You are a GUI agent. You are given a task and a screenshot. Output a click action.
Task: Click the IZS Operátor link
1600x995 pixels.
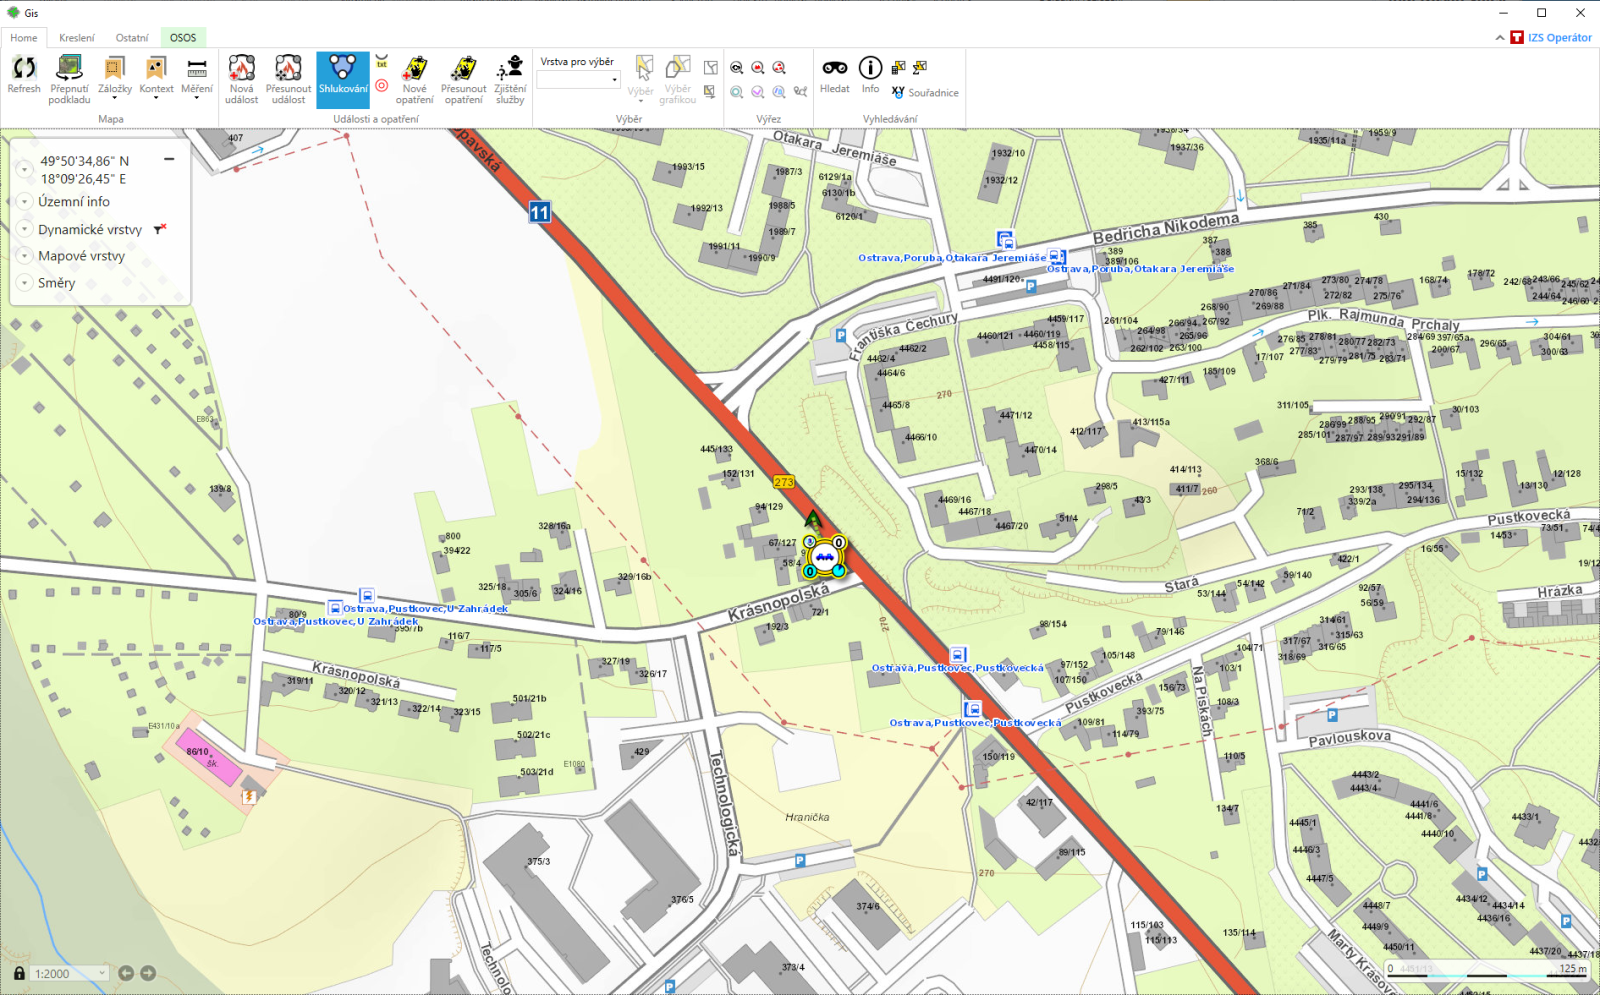coord(1559,38)
